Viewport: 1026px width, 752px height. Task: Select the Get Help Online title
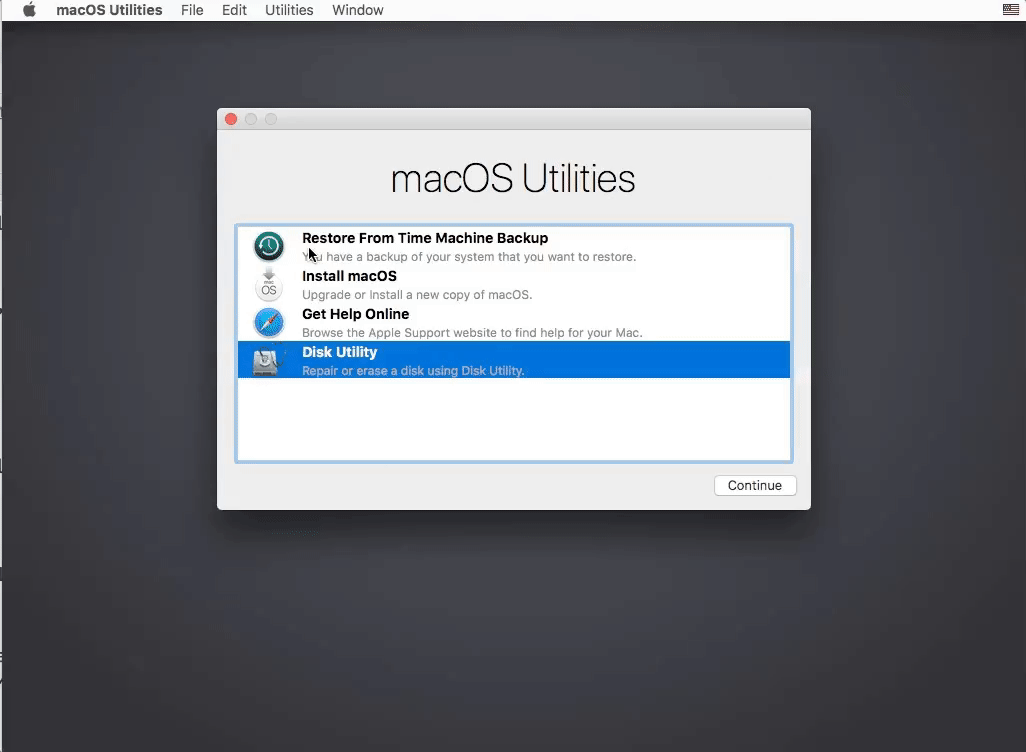click(355, 314)
